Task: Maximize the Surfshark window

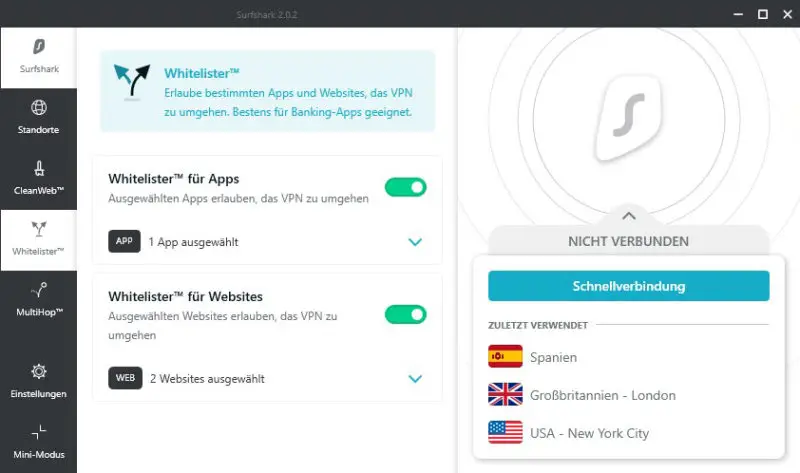Action: point(763,14)
